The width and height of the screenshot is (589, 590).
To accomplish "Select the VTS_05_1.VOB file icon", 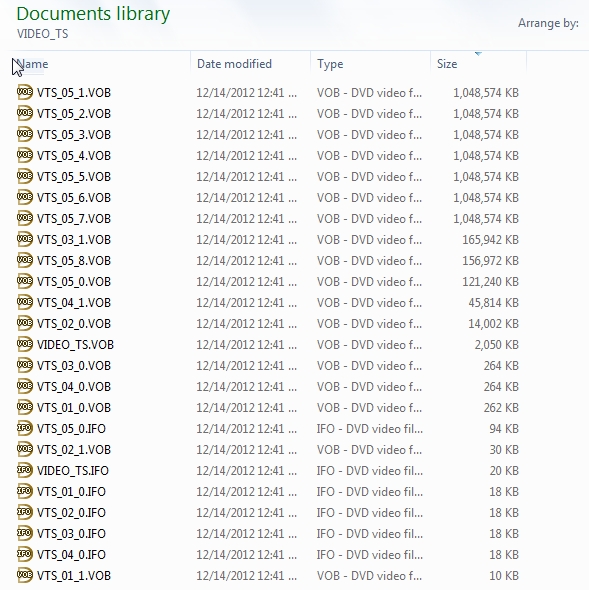I will (25, 92).
